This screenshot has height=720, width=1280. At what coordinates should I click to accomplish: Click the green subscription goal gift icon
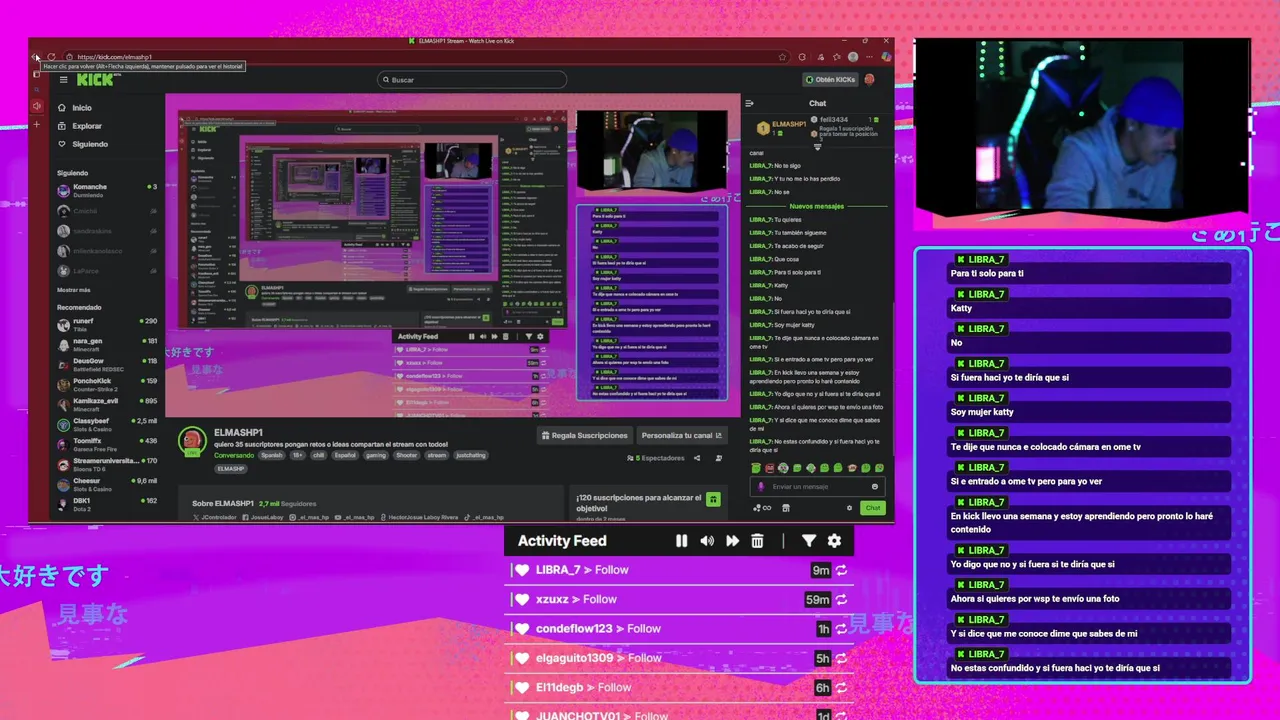click(x=713, y=499)
